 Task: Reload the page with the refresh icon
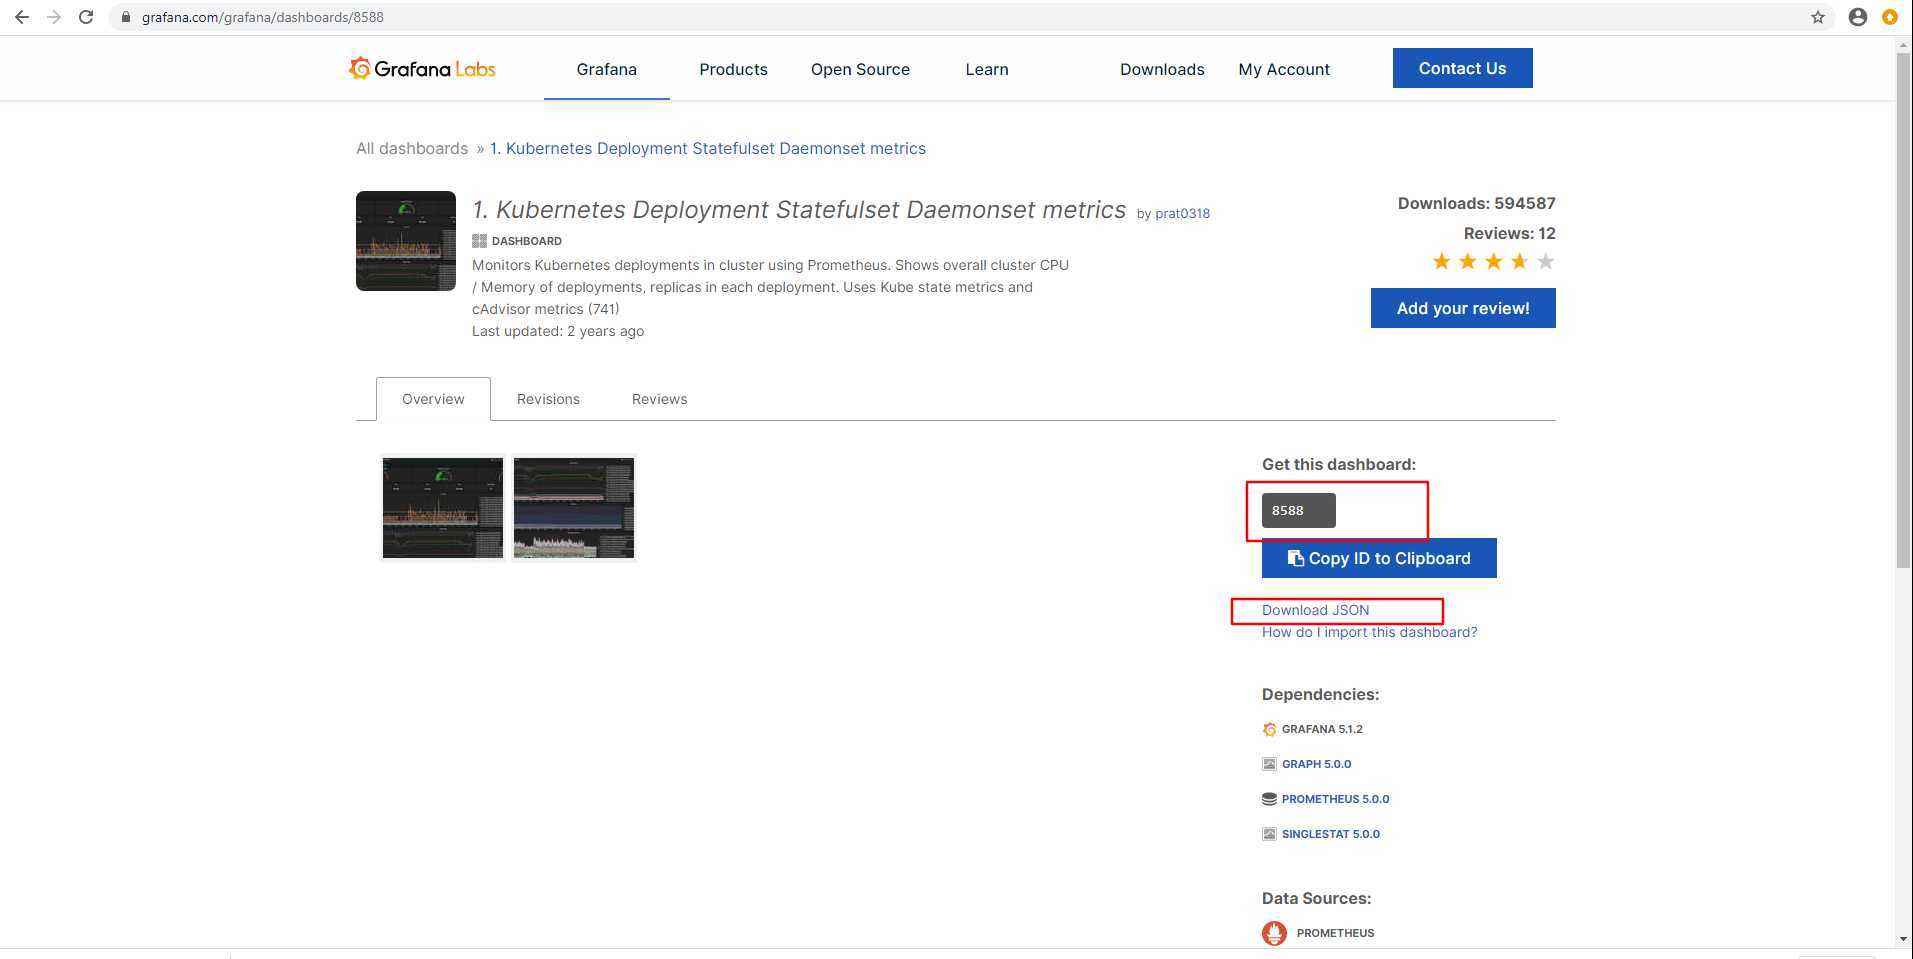pos(86,17)
